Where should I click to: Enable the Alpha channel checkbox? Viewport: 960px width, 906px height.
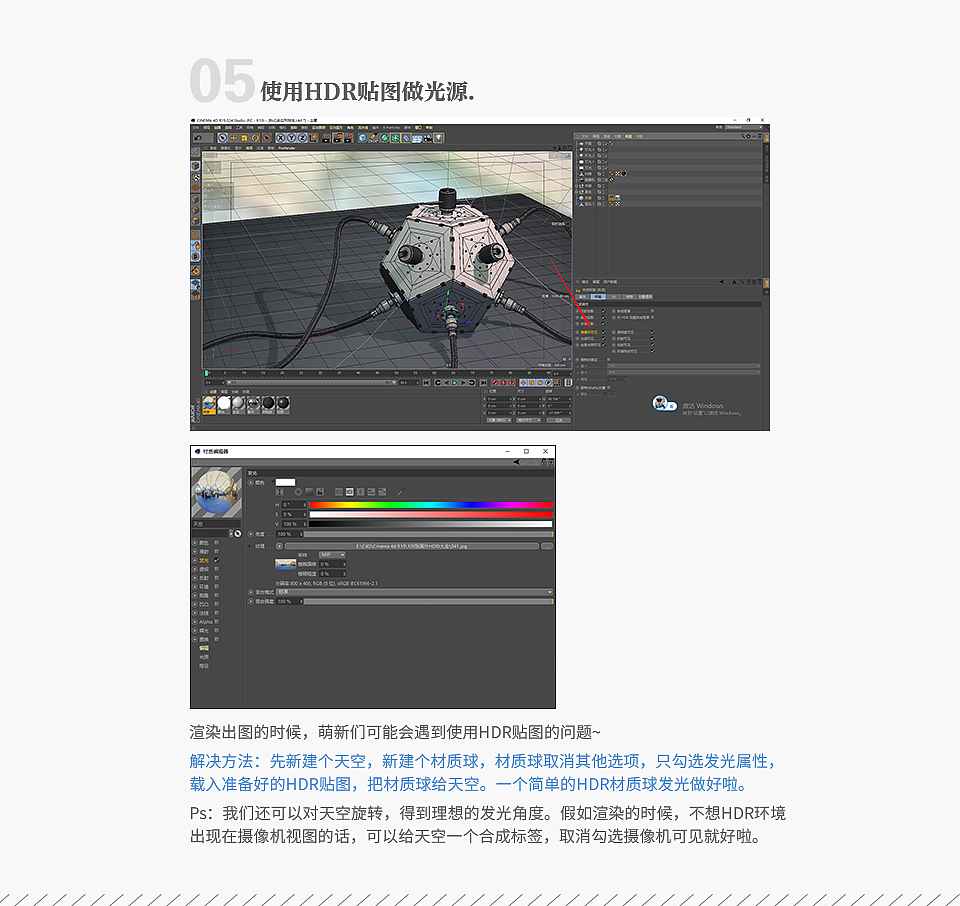pyautogui.click(x=217, y=622)
